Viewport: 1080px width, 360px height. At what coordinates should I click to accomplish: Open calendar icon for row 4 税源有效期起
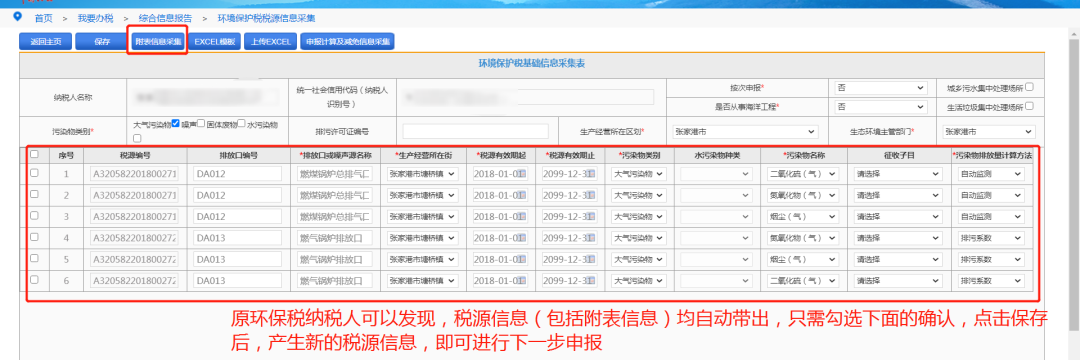(x=521, y=238)
